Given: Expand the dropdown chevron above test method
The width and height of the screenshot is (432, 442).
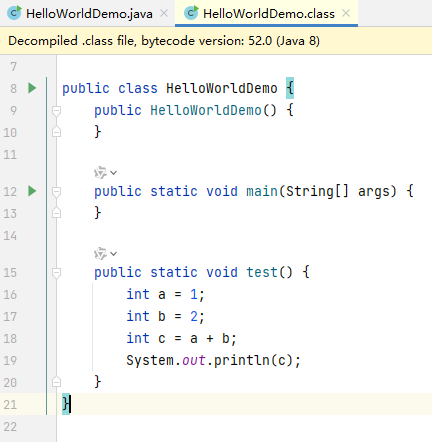Looking at the screenshot, I should point(114,254).
